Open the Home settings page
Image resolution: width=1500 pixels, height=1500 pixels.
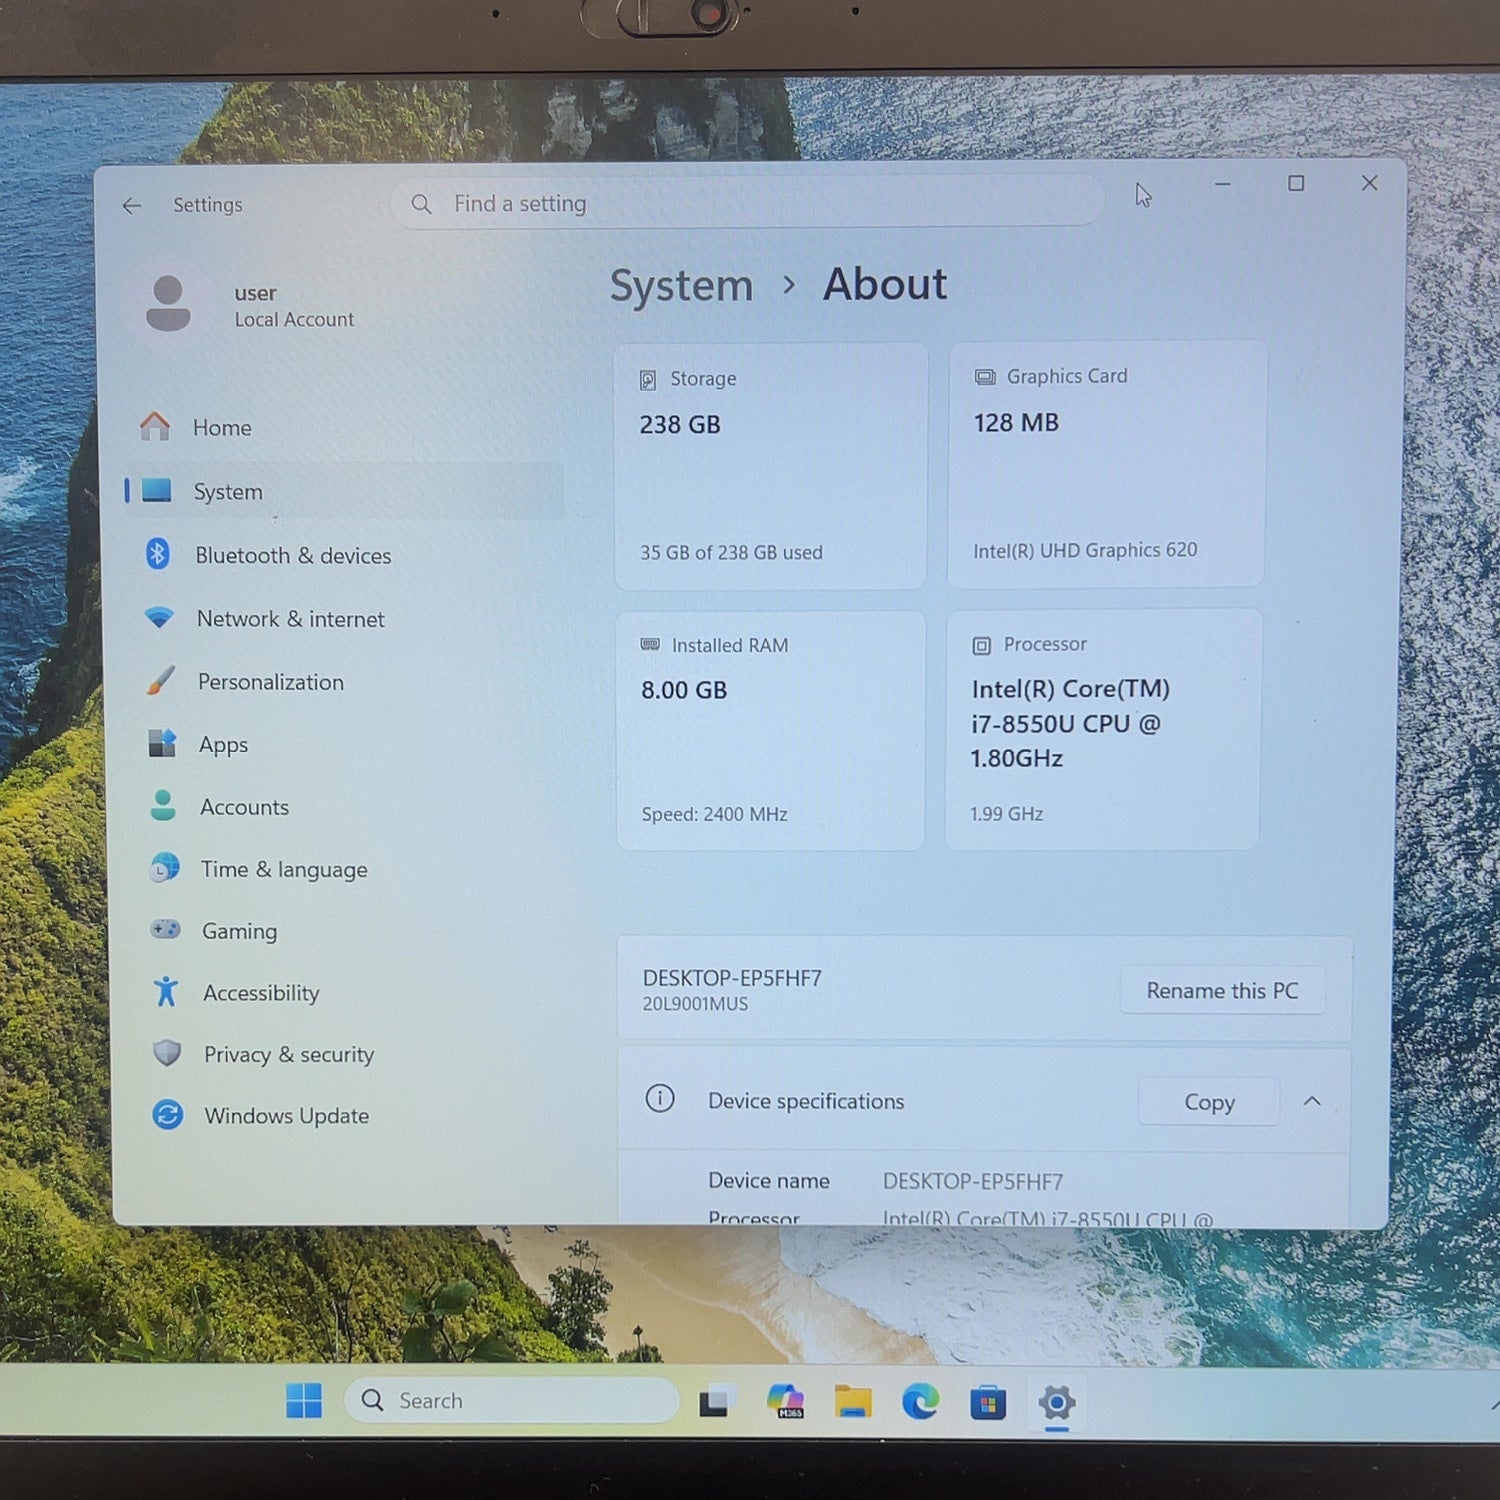[x=343, y=427]
